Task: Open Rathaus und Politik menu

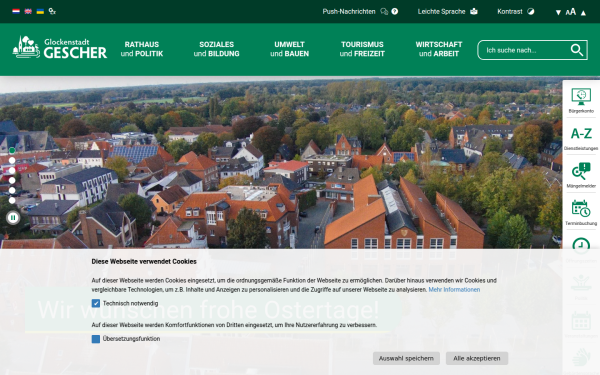Action: tap(142, 49)
